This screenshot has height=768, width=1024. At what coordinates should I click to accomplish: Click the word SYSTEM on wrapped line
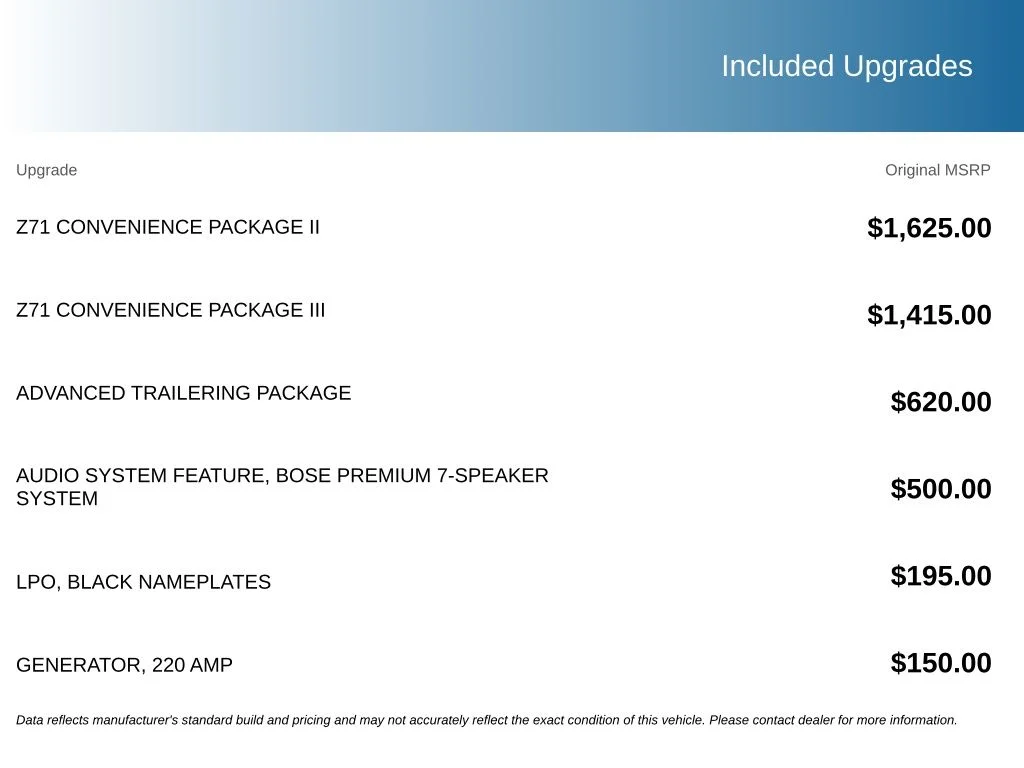(57, 499)
